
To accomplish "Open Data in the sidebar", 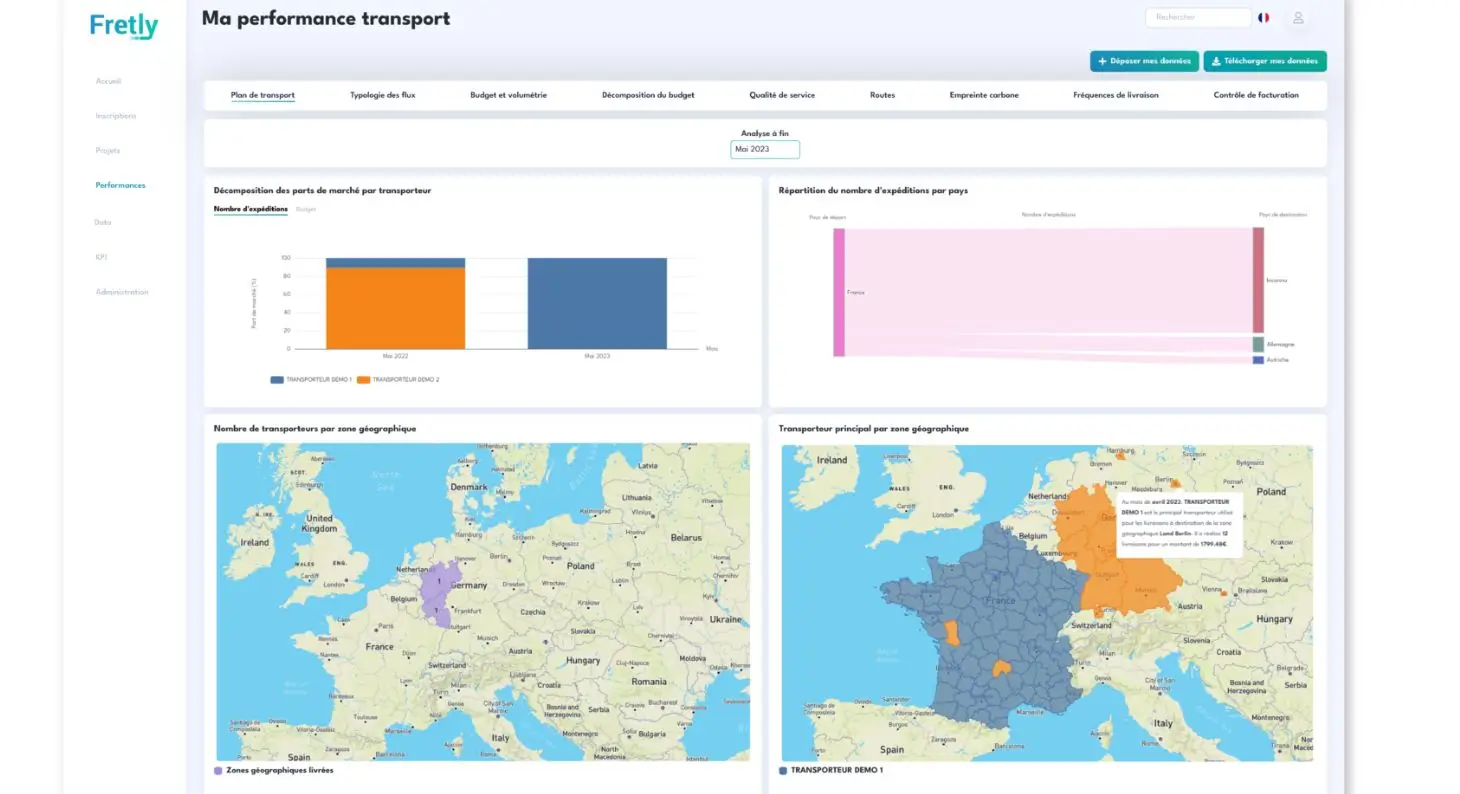I will (x=103, y=222).
